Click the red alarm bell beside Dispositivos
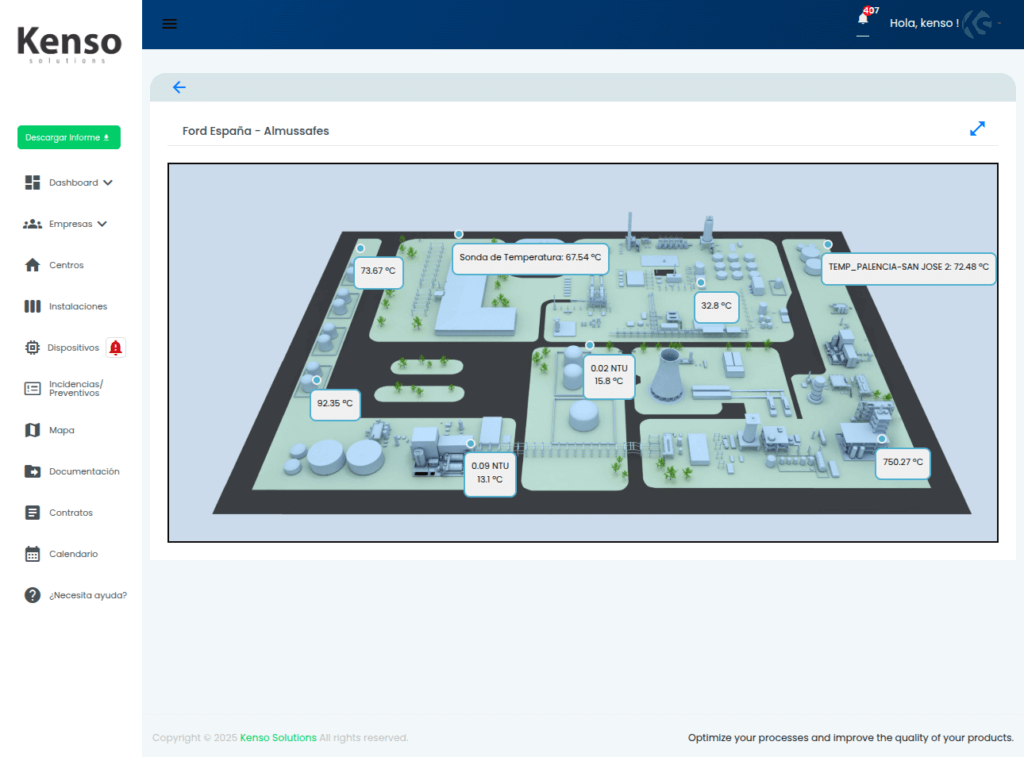 [116, 347]
